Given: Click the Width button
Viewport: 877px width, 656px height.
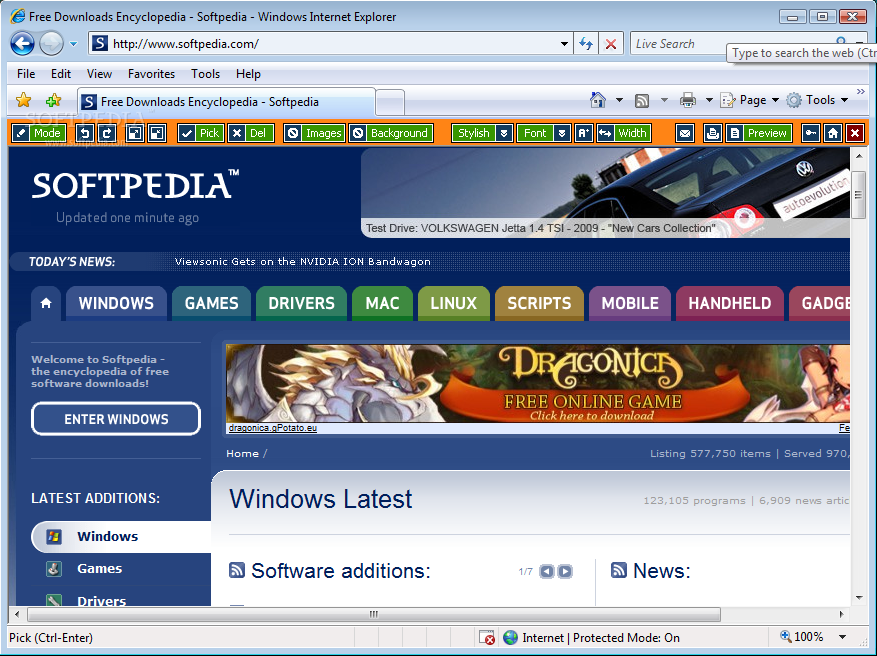Looking at the screenshot, I should click(624, 133).
